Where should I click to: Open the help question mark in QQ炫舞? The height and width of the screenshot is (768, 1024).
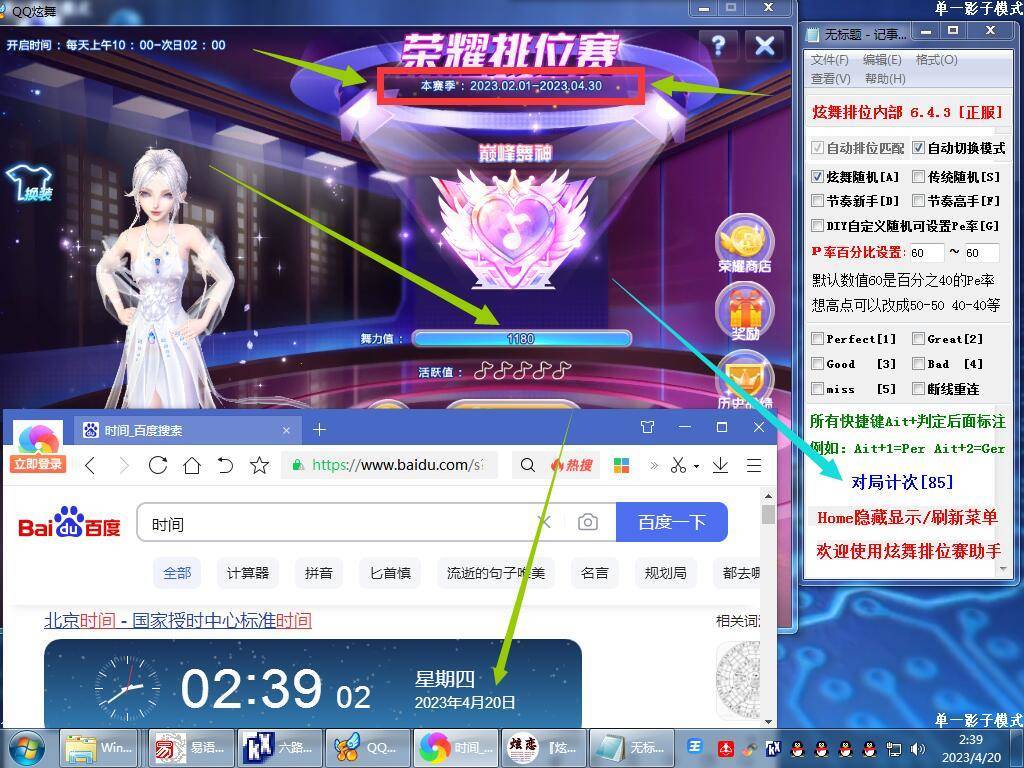[718, 46]
